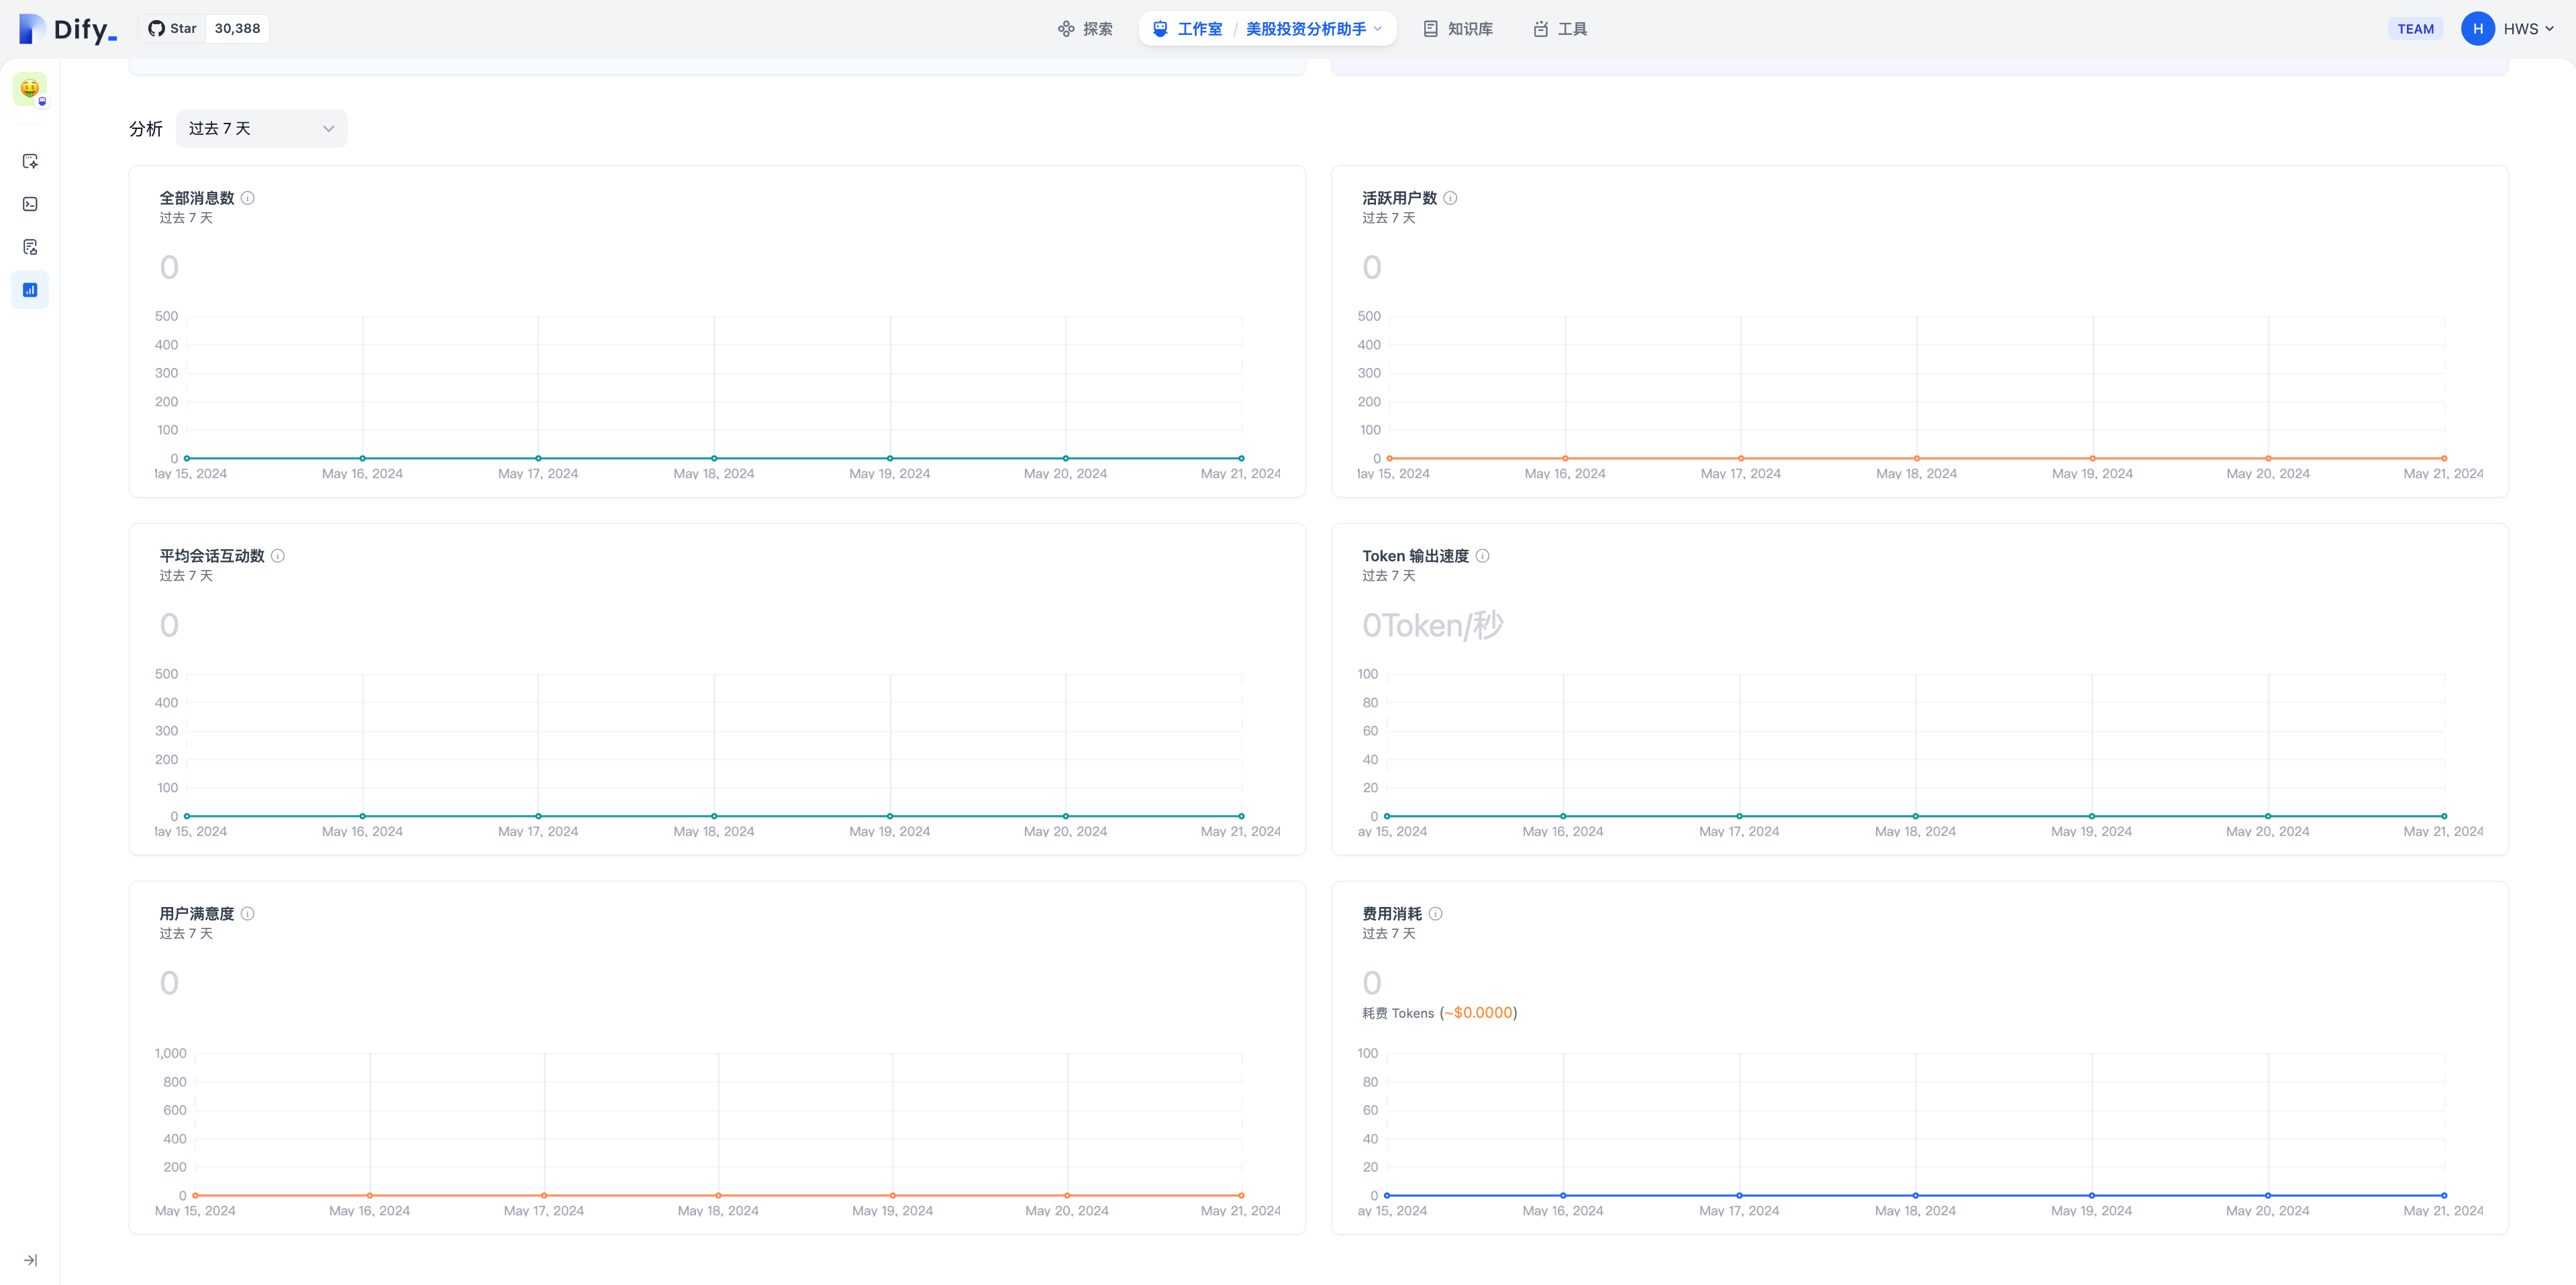2576x1285 pixels.
Task: Click the H user avatar
Action: (2477, 29)
